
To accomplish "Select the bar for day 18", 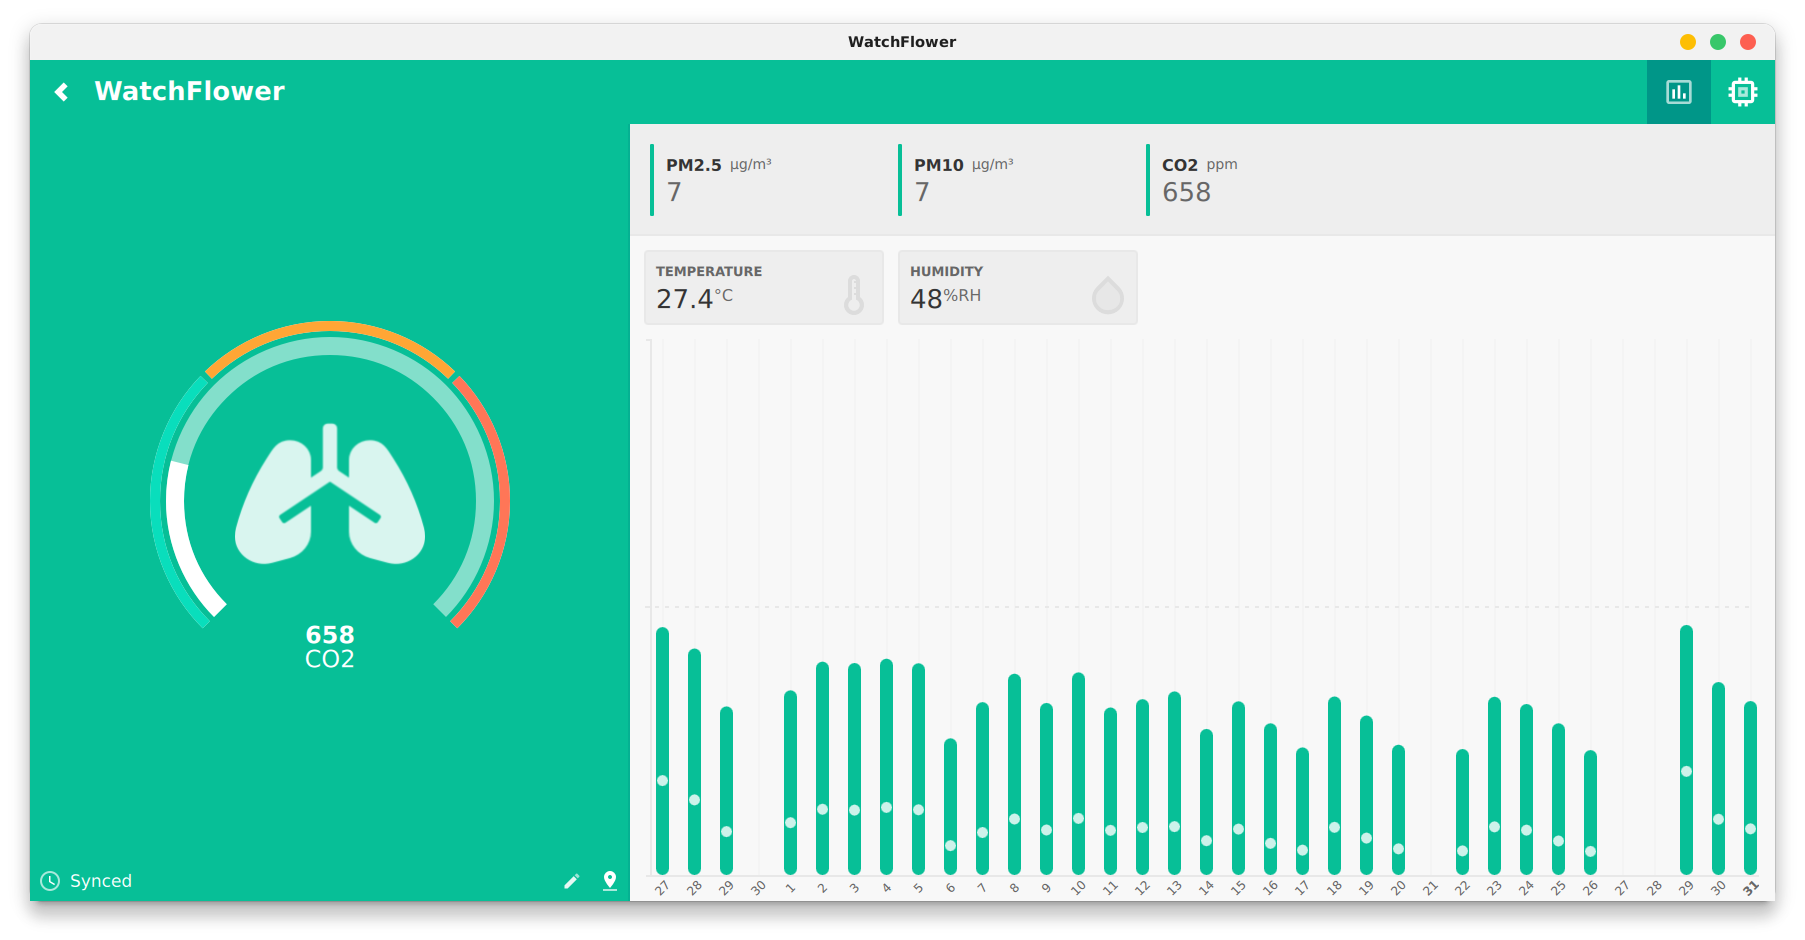I will click(1334, 786).
